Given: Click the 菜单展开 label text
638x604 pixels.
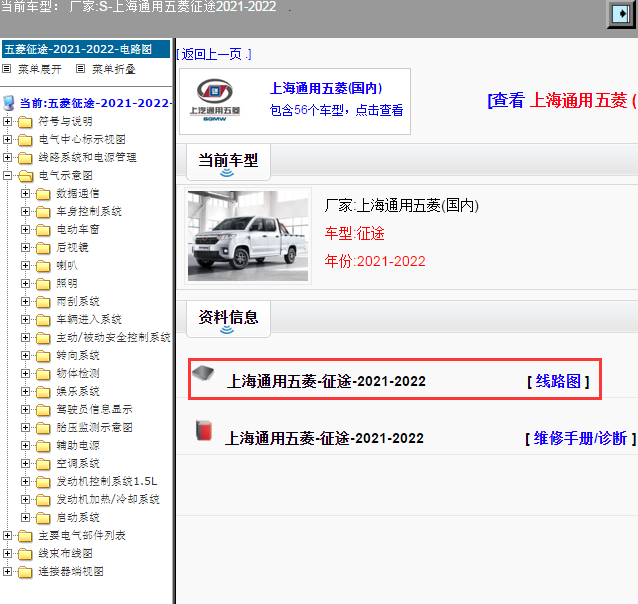Looking at the screenshot, I should [40, 69].
